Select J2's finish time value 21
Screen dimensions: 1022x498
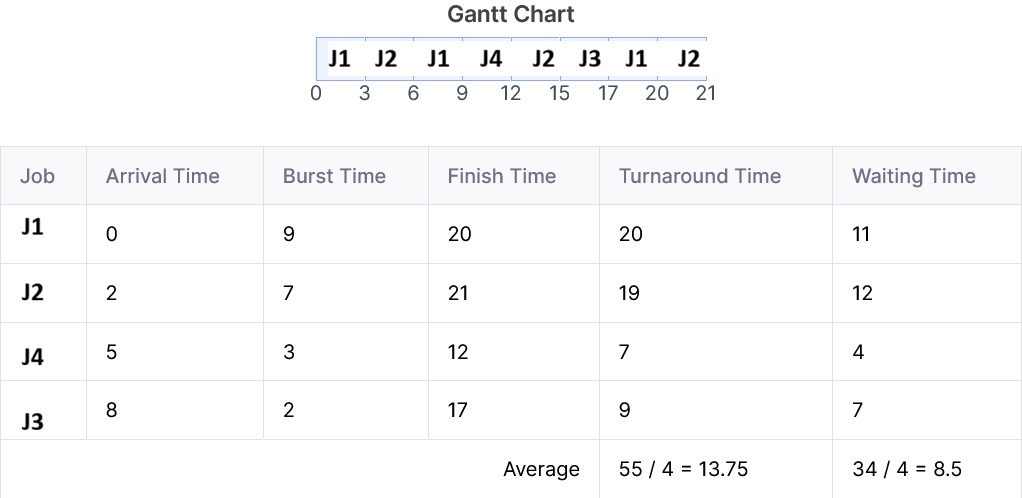click(x=458, y=293)
